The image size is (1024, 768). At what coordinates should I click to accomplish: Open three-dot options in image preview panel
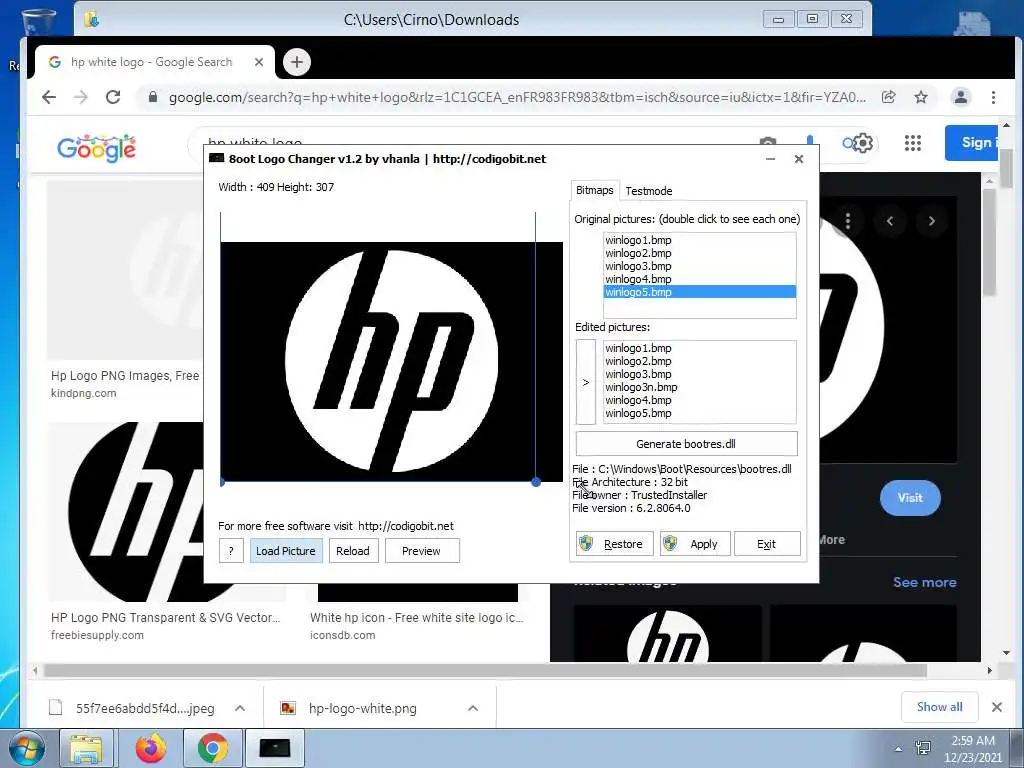tap(848, 221)
